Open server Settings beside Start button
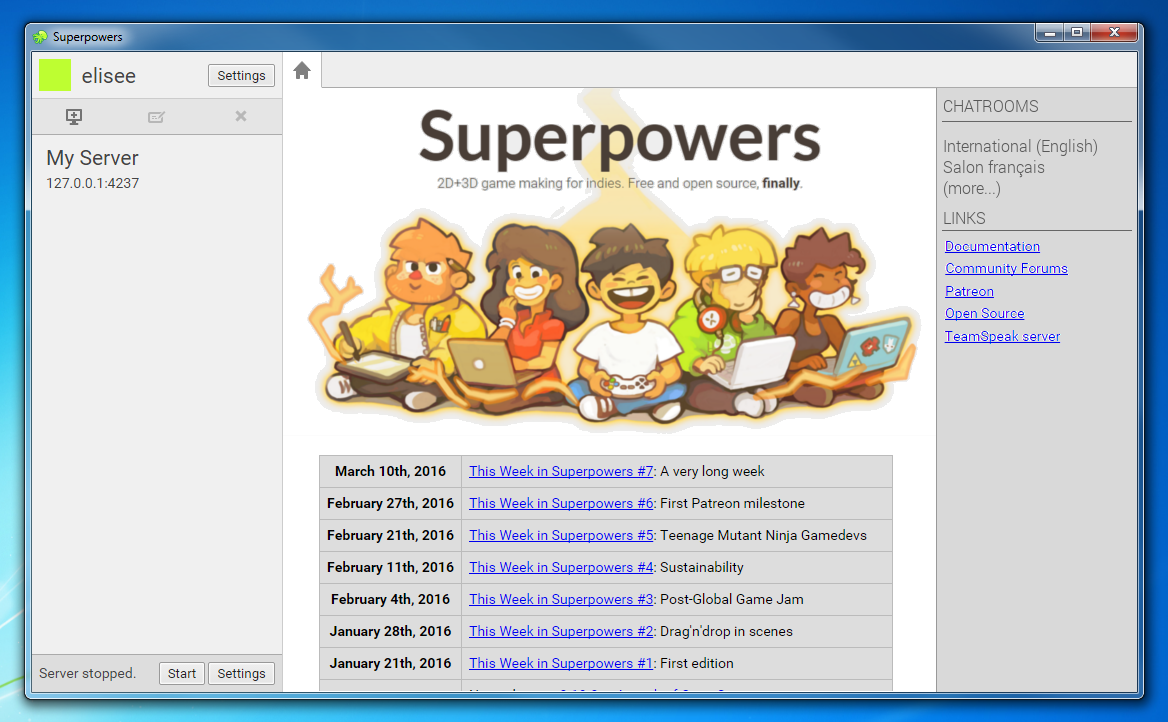 (x=241, y=674)
